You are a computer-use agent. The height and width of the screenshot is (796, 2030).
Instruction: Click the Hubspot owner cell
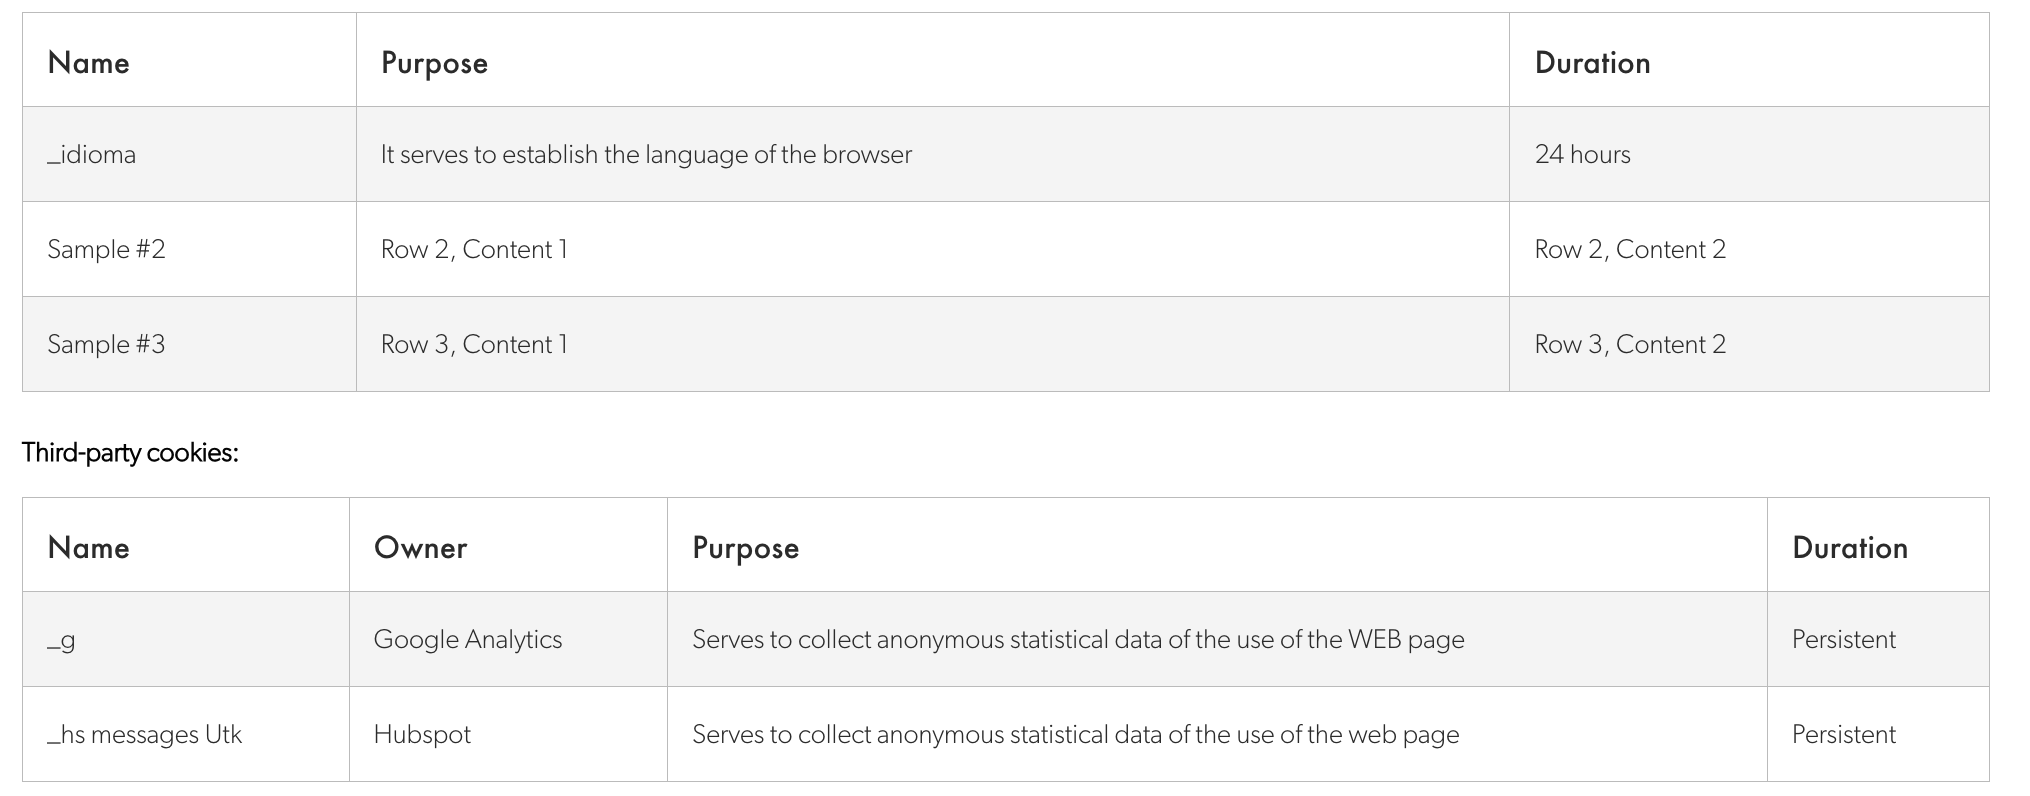point(508,734)
